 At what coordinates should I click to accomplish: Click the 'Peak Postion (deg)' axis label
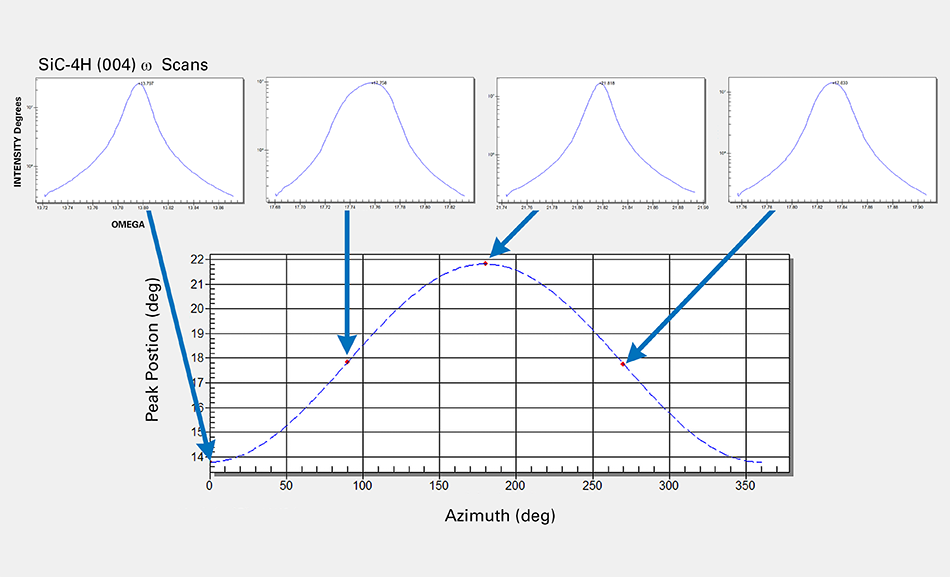point(153,364)
